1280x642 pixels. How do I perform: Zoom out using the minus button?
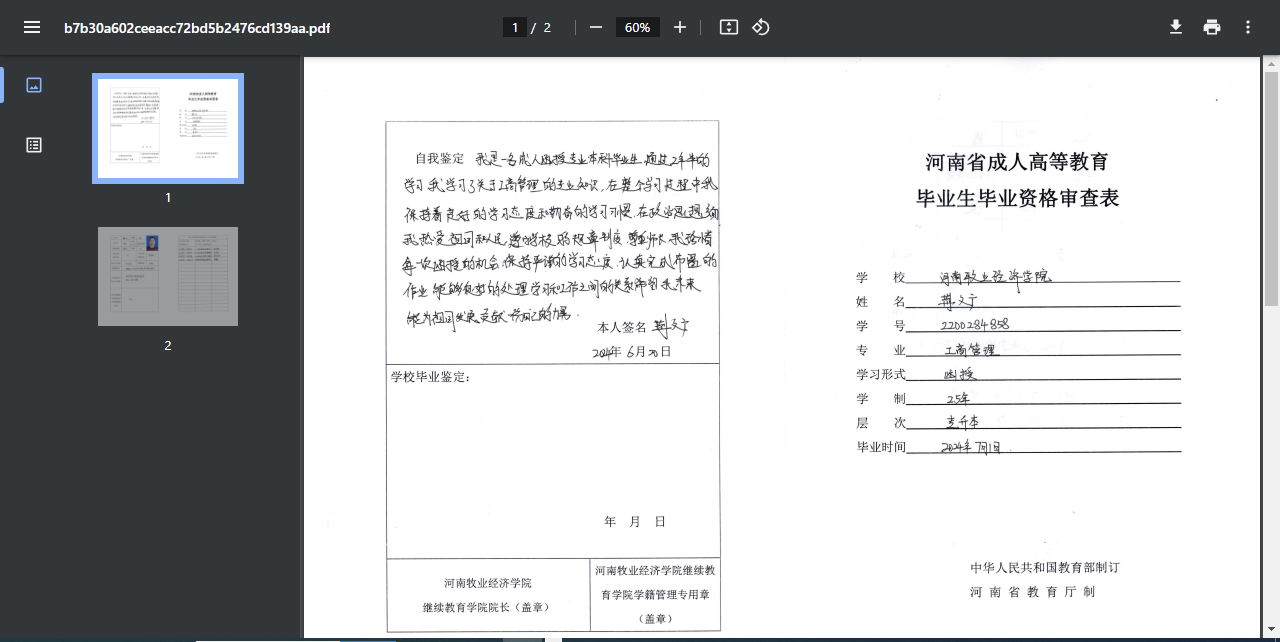click(596, 27)
